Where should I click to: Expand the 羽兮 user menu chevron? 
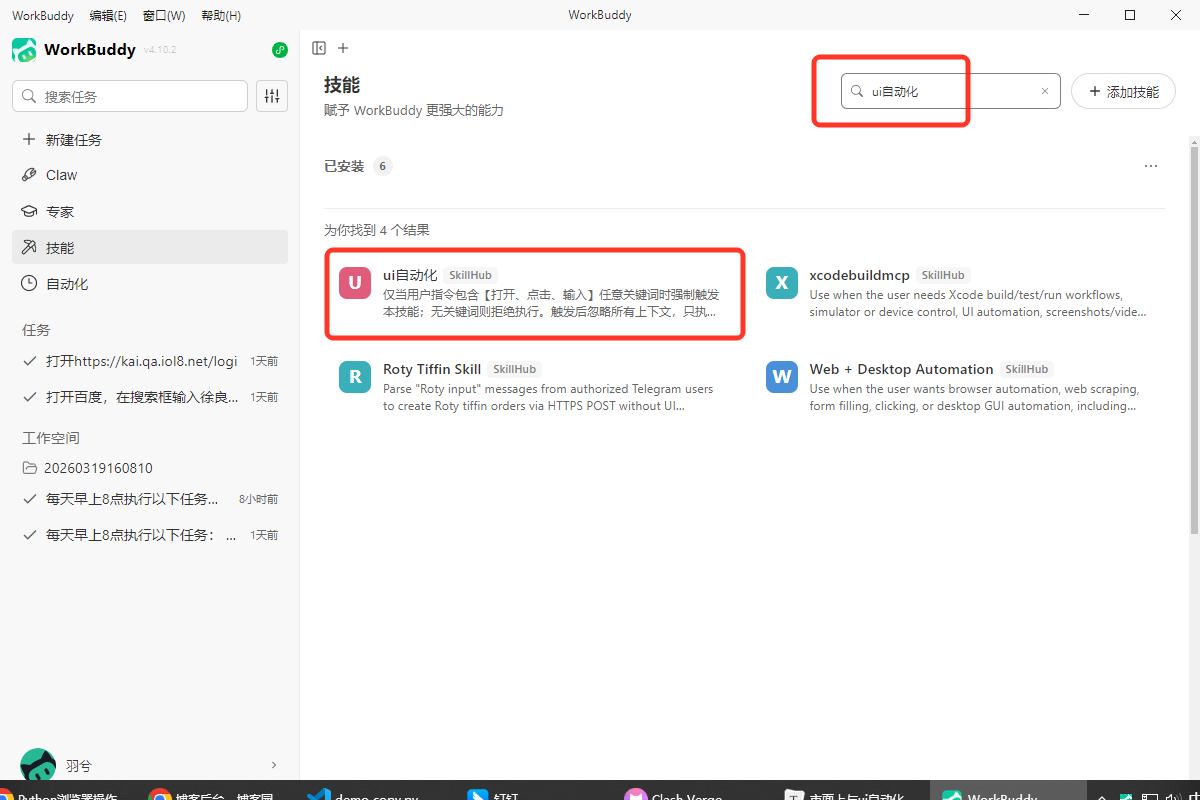(274, 765)
